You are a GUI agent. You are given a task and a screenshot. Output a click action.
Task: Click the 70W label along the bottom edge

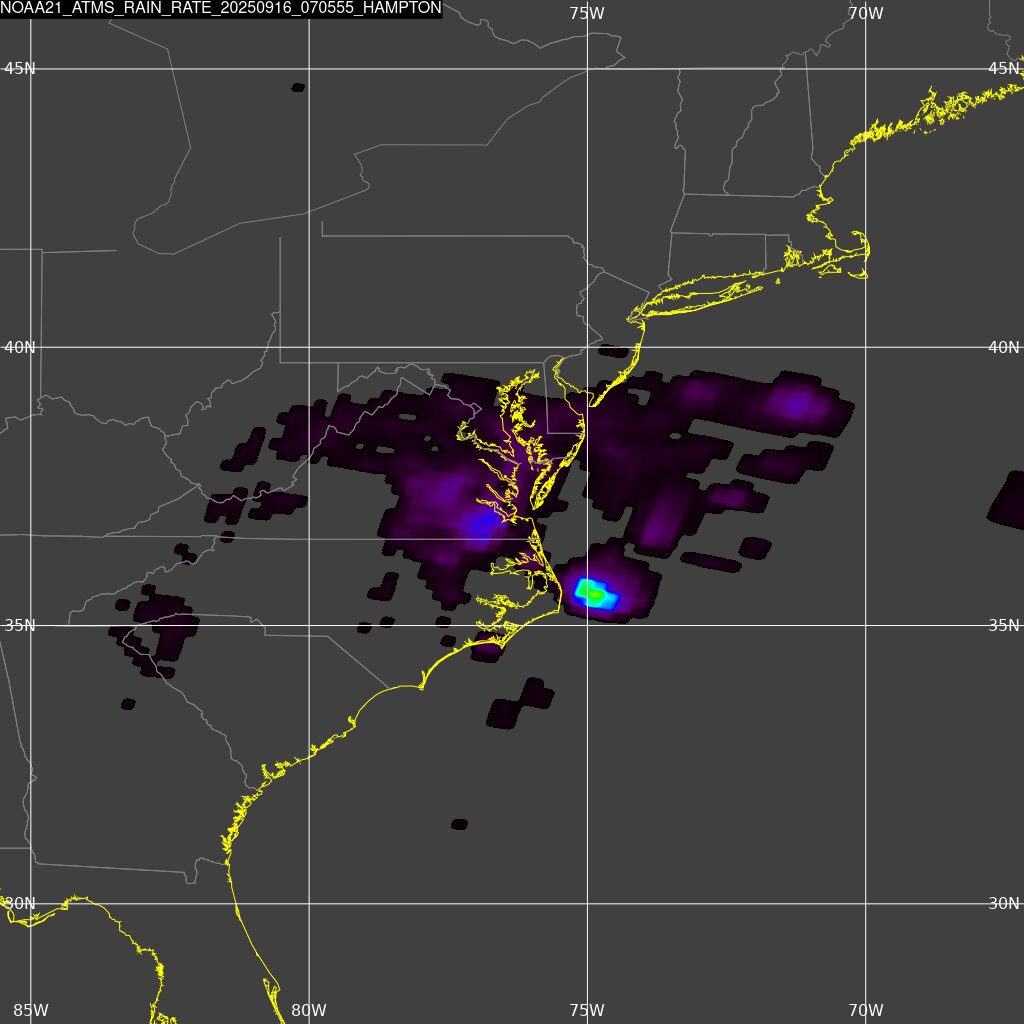(x=865, y=1010)
